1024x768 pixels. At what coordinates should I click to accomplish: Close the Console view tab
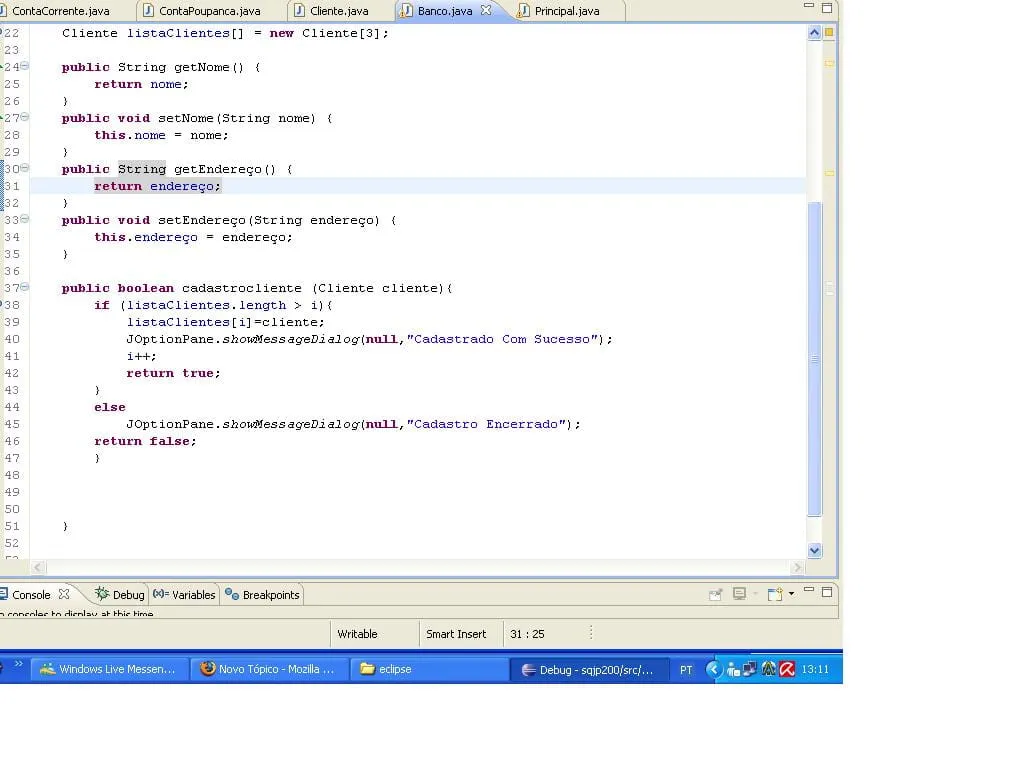click(64, 594)
